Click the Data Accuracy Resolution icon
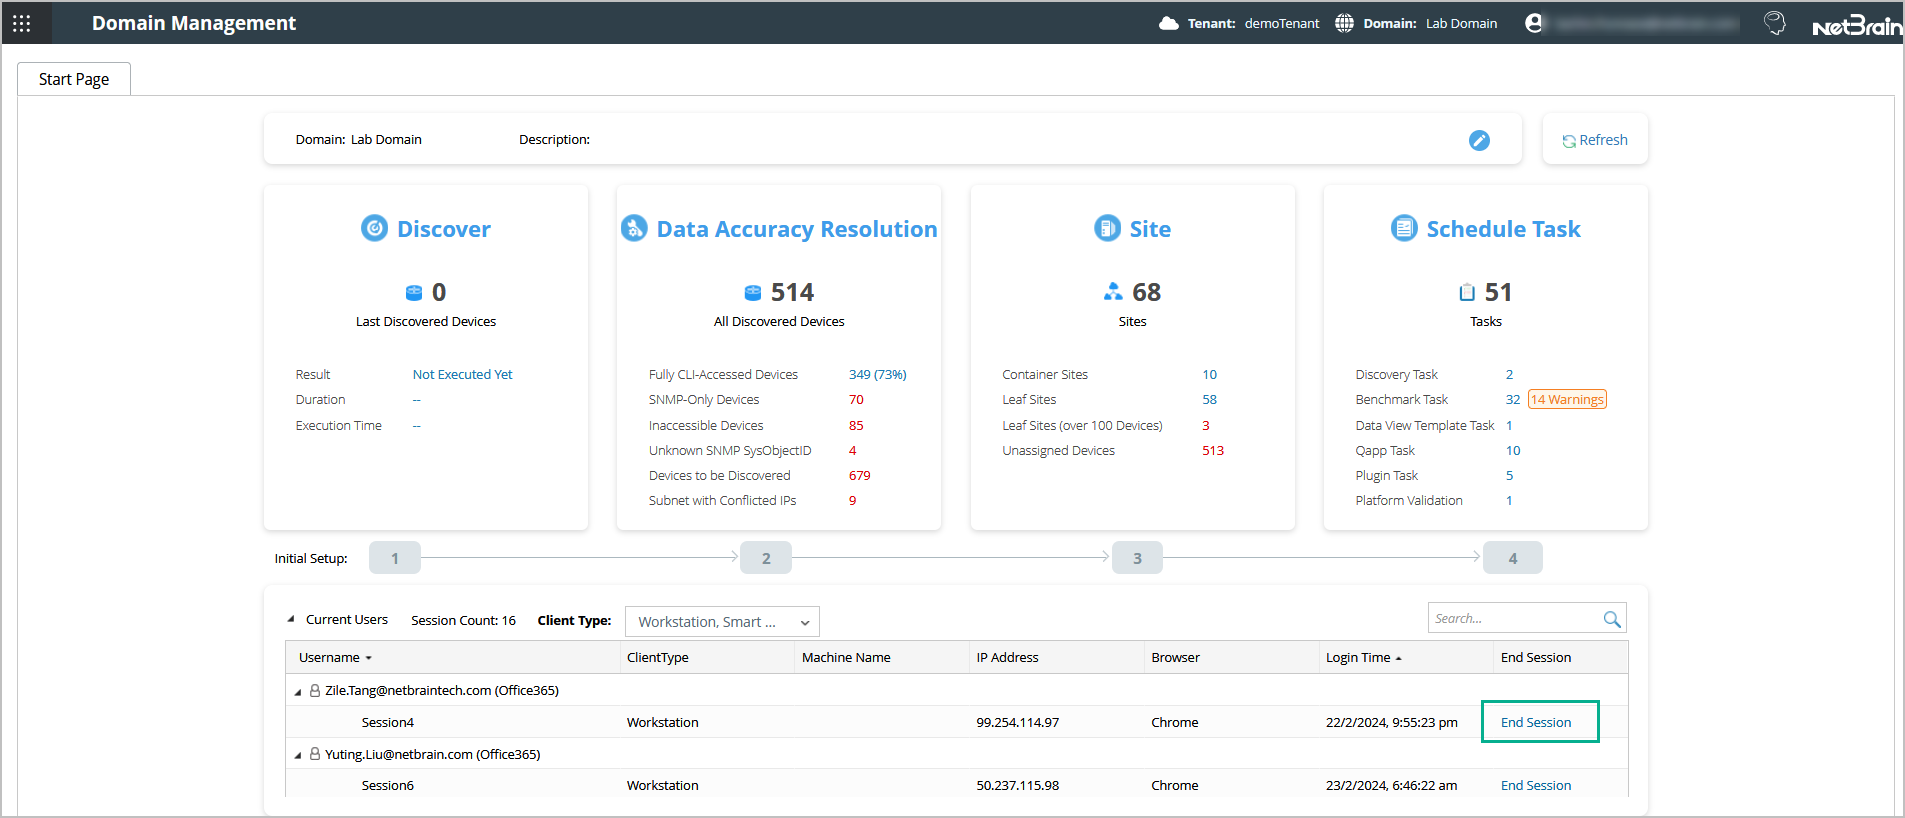Image resolution: width=1905 pixels, height=818 pixels. tap(634, 229)
